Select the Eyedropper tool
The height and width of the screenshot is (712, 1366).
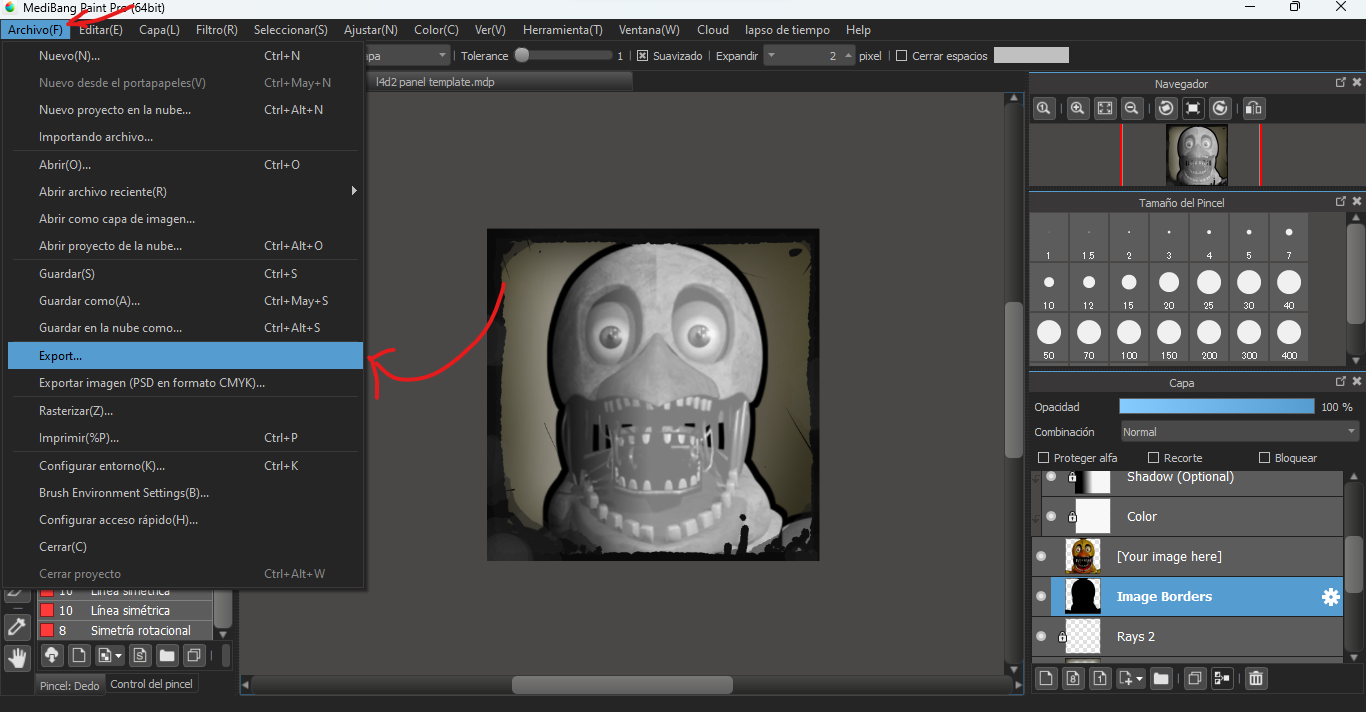[17, 627]
